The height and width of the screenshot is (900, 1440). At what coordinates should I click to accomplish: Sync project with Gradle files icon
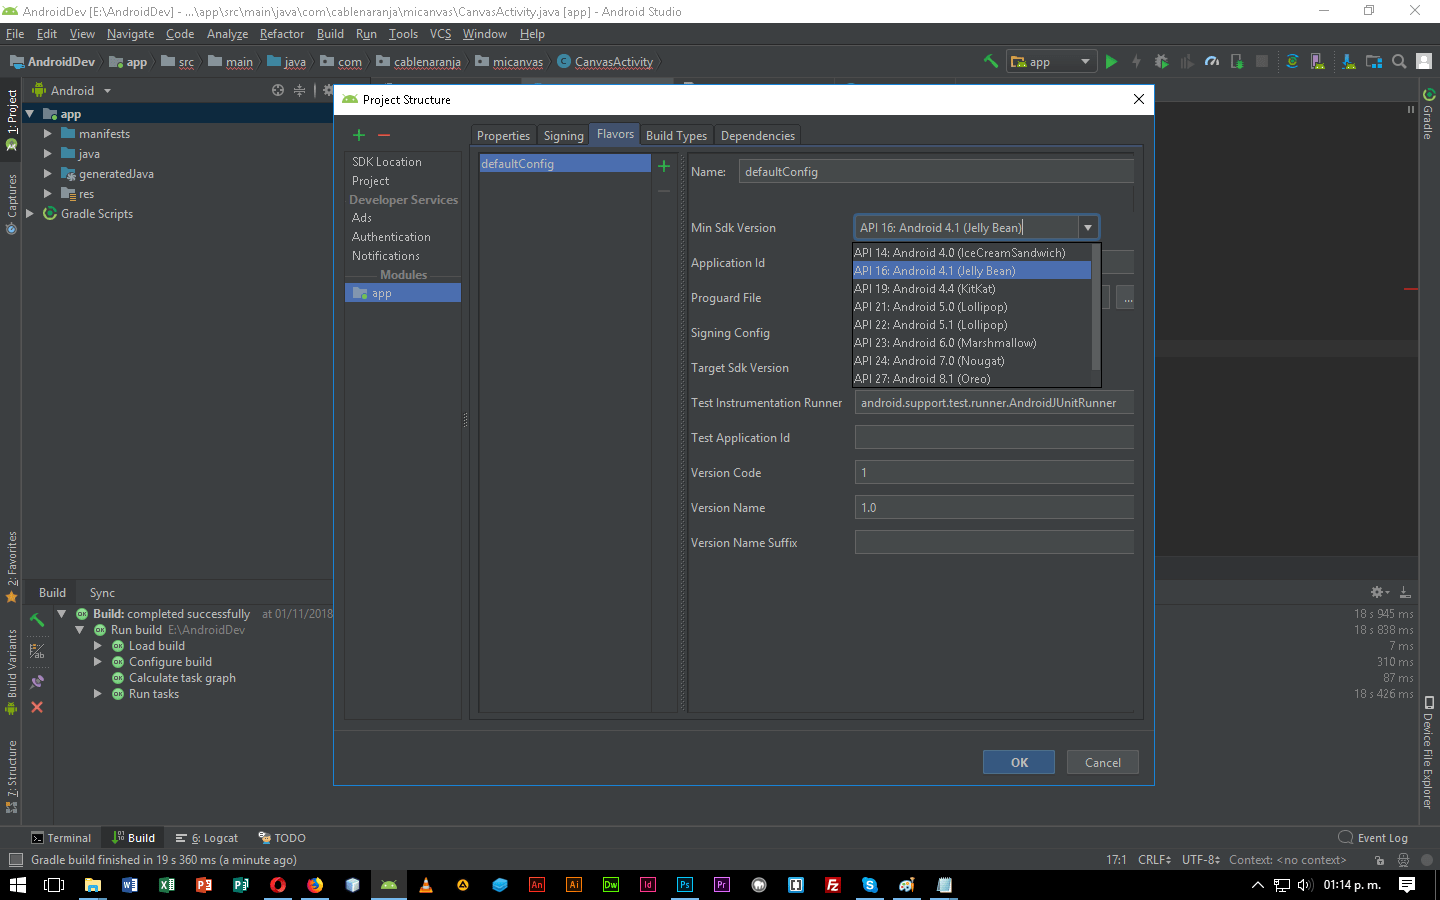point(1292,61)
